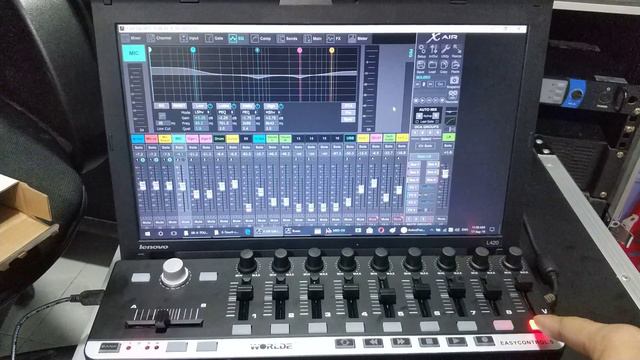Solo the MIC channel strip
This screenshot has width=640, height=360.
[179, 147]
